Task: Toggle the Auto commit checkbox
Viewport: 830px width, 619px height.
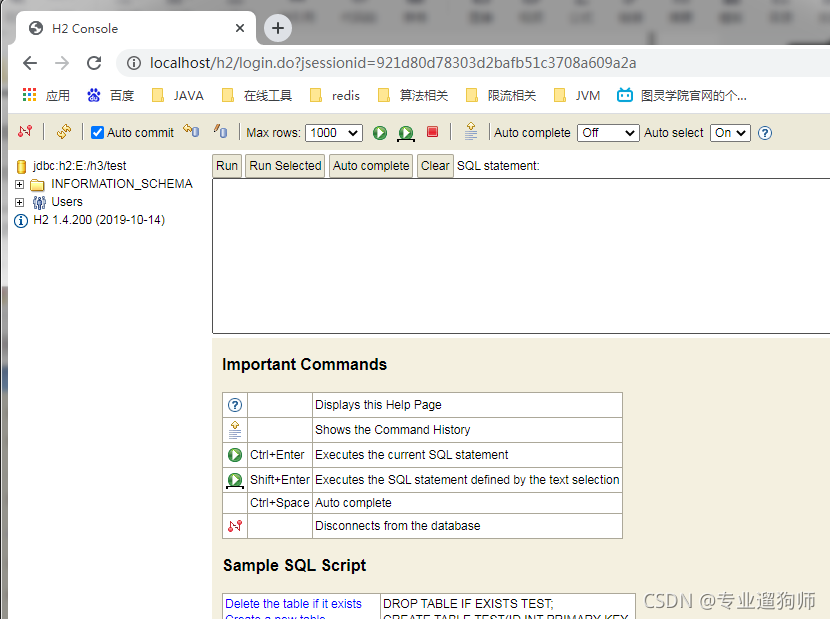Action: [98, 133]
